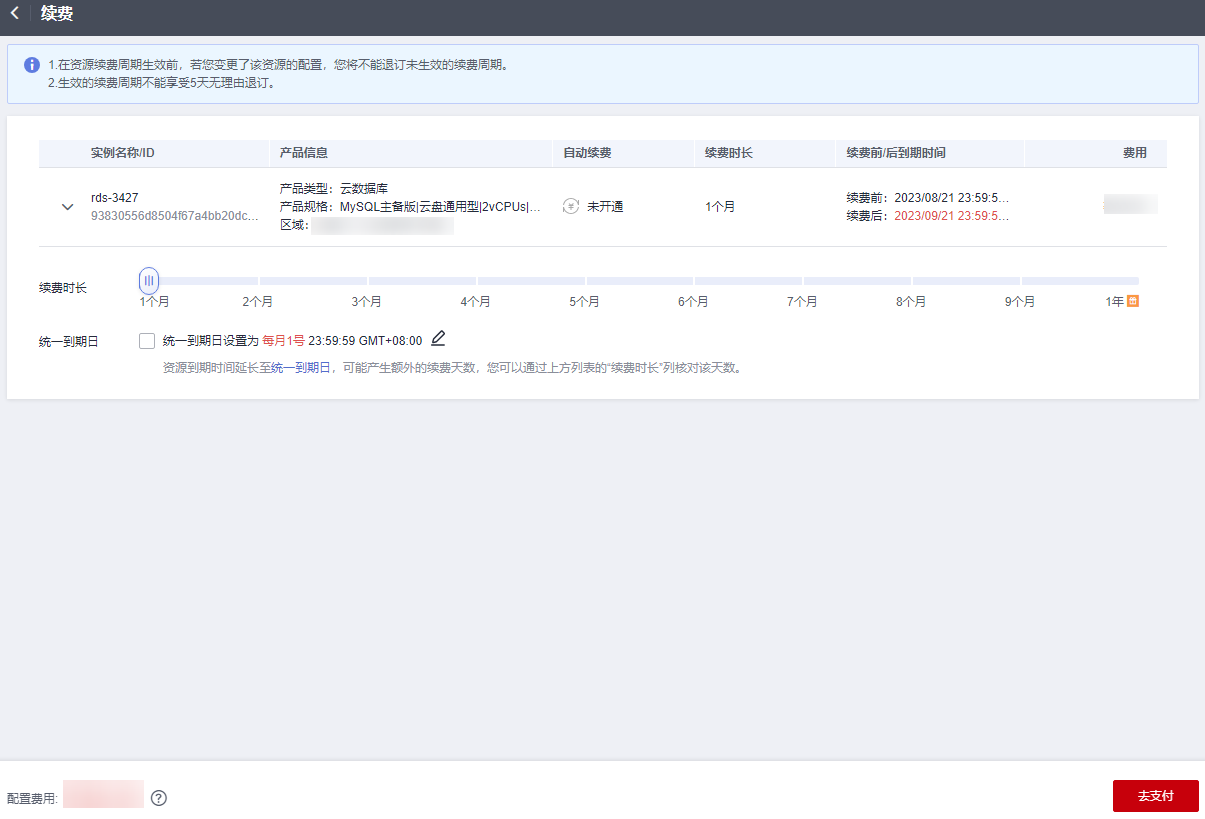This screenshot has height=819, width=1205.
Task: Pick 6个月 renewal duration
Action: coord(693,301)
